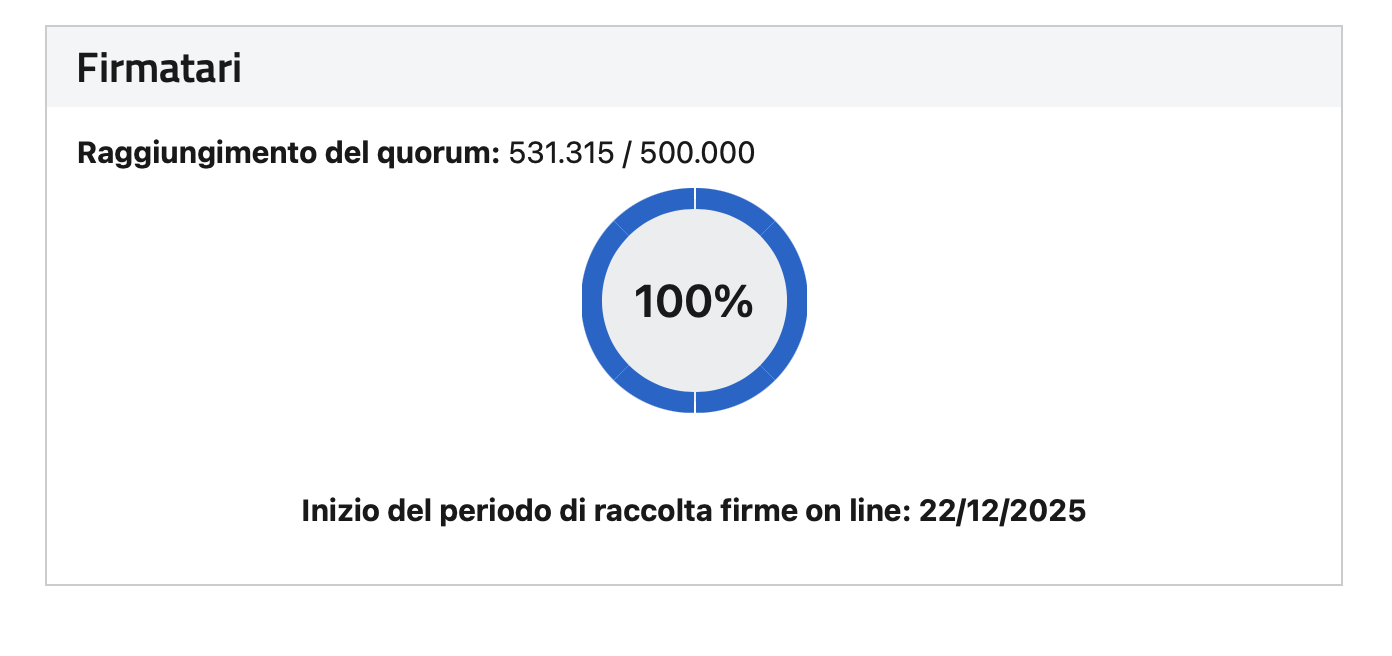Click the 531.315 signature count
The width and height of the screenshot is (1392, 656).
[561, 153]
